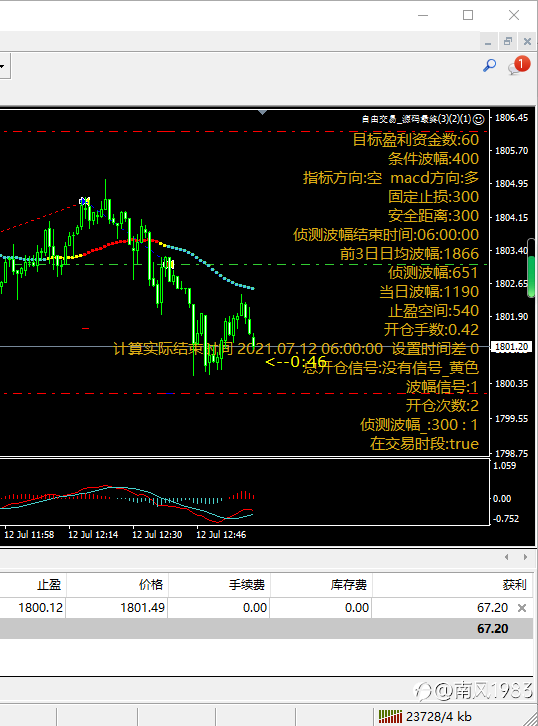This screenshot has height=726, width=538.
Task: Minimize the main application window
Action: (x=423, y=15)
